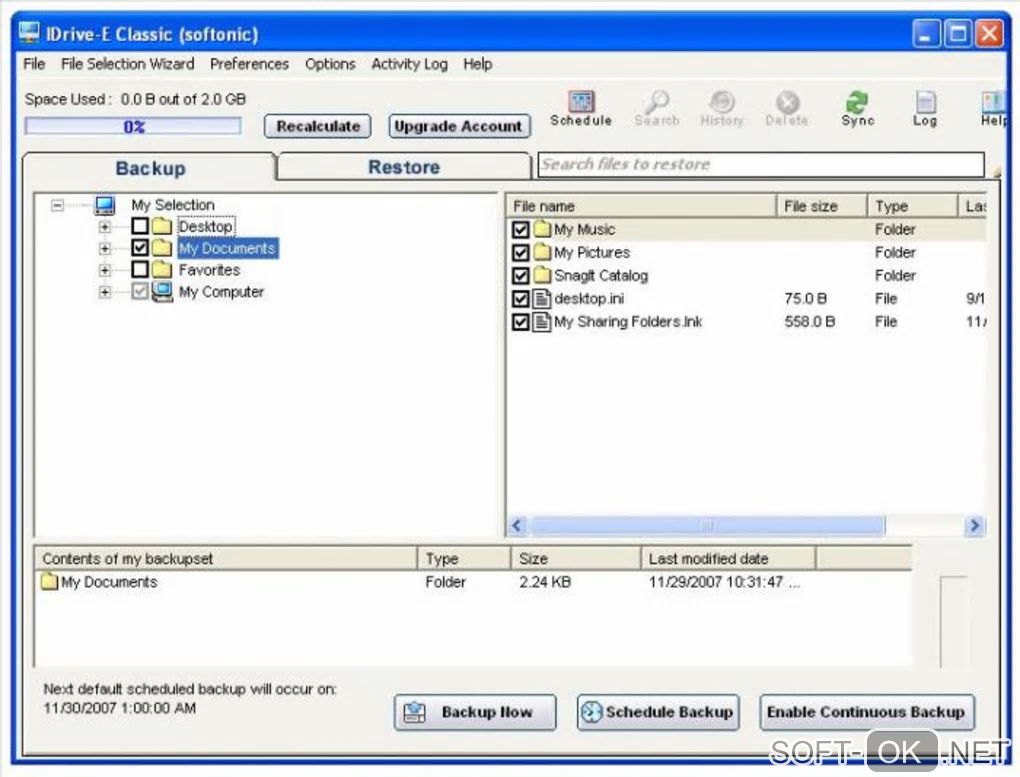Click the file list scroll right arrow
The height and width of the screenshot is (777, 1020).
pos(974,525)
